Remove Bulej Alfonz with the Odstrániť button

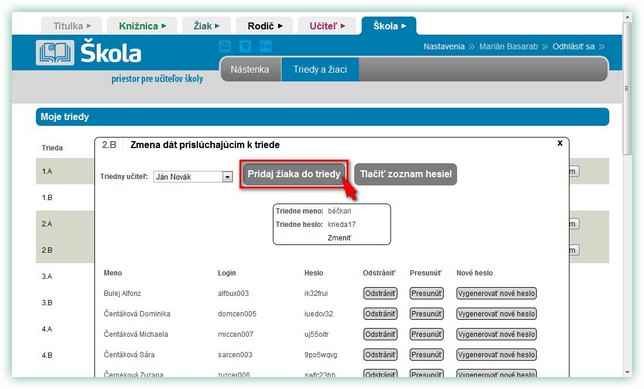click(380, 293)
